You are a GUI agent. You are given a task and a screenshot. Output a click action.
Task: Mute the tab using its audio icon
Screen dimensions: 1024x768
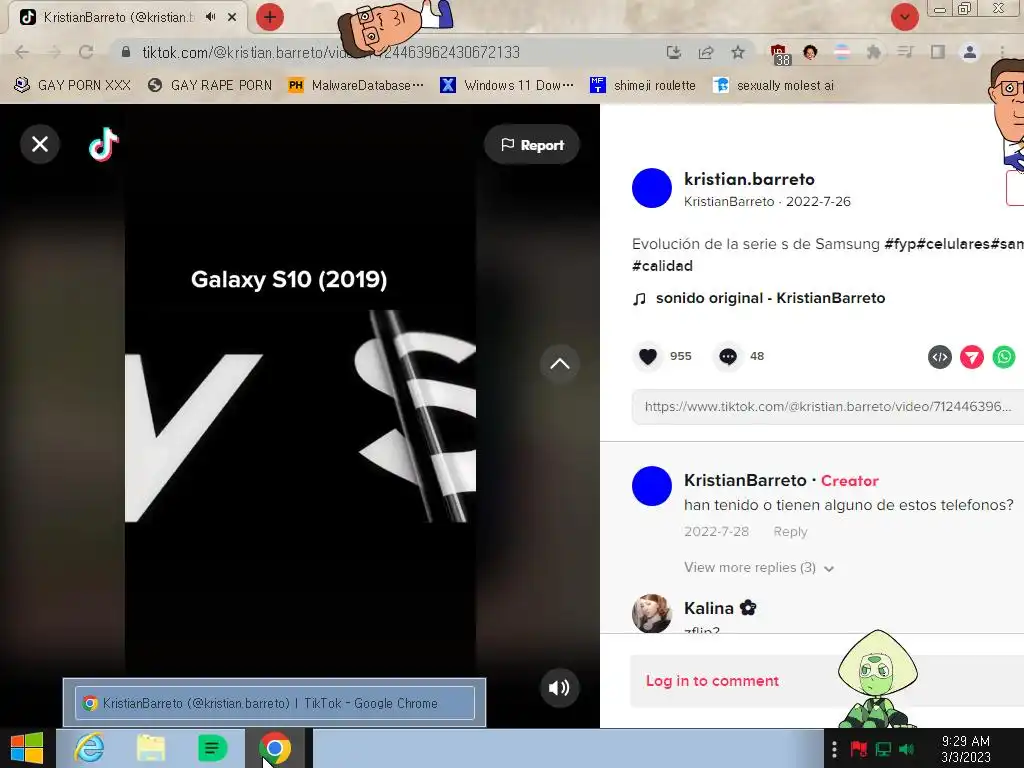[210, 17]
